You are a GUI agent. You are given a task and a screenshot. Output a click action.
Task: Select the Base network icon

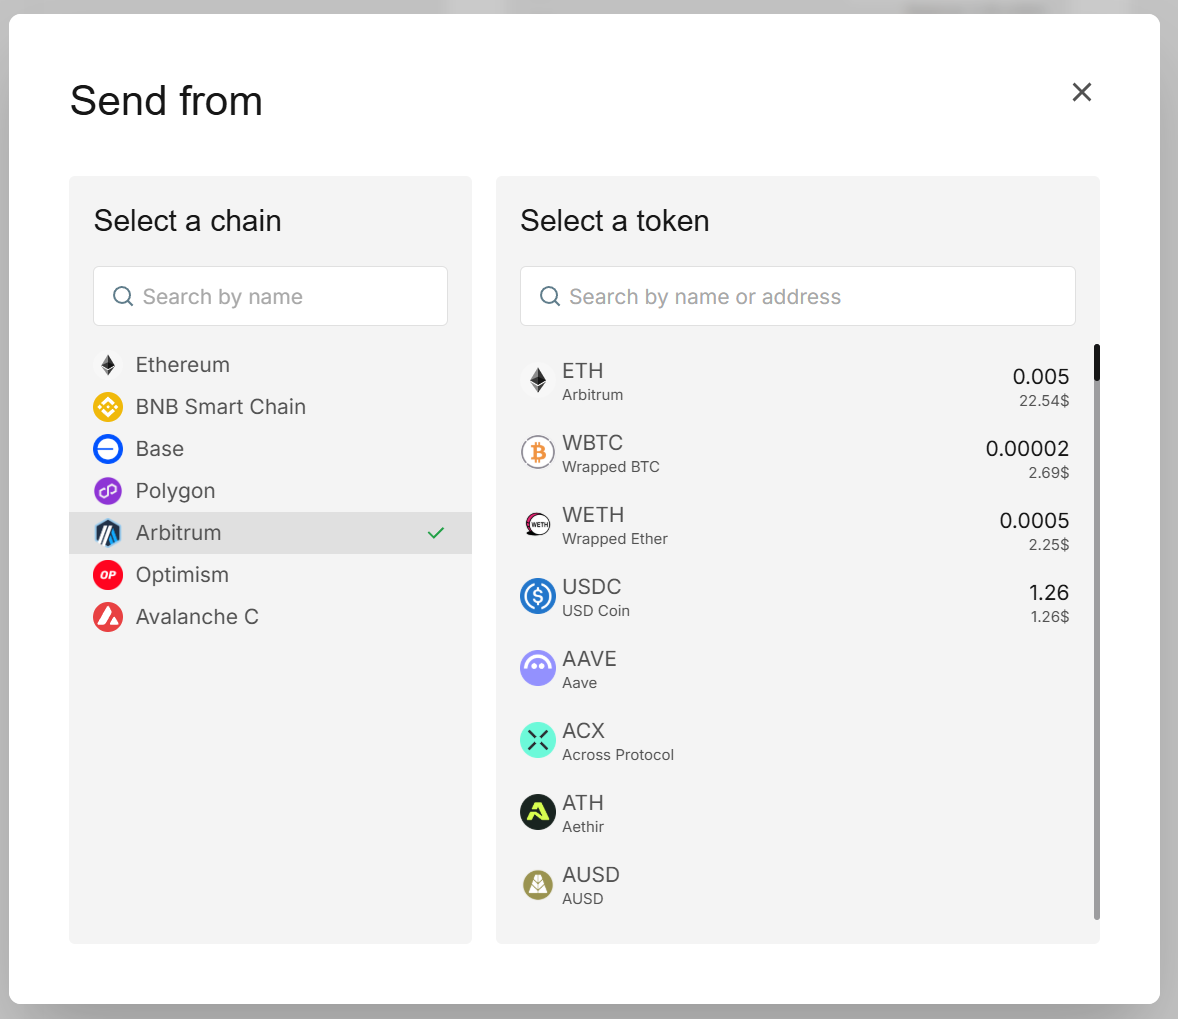click(x=107, y=448)
